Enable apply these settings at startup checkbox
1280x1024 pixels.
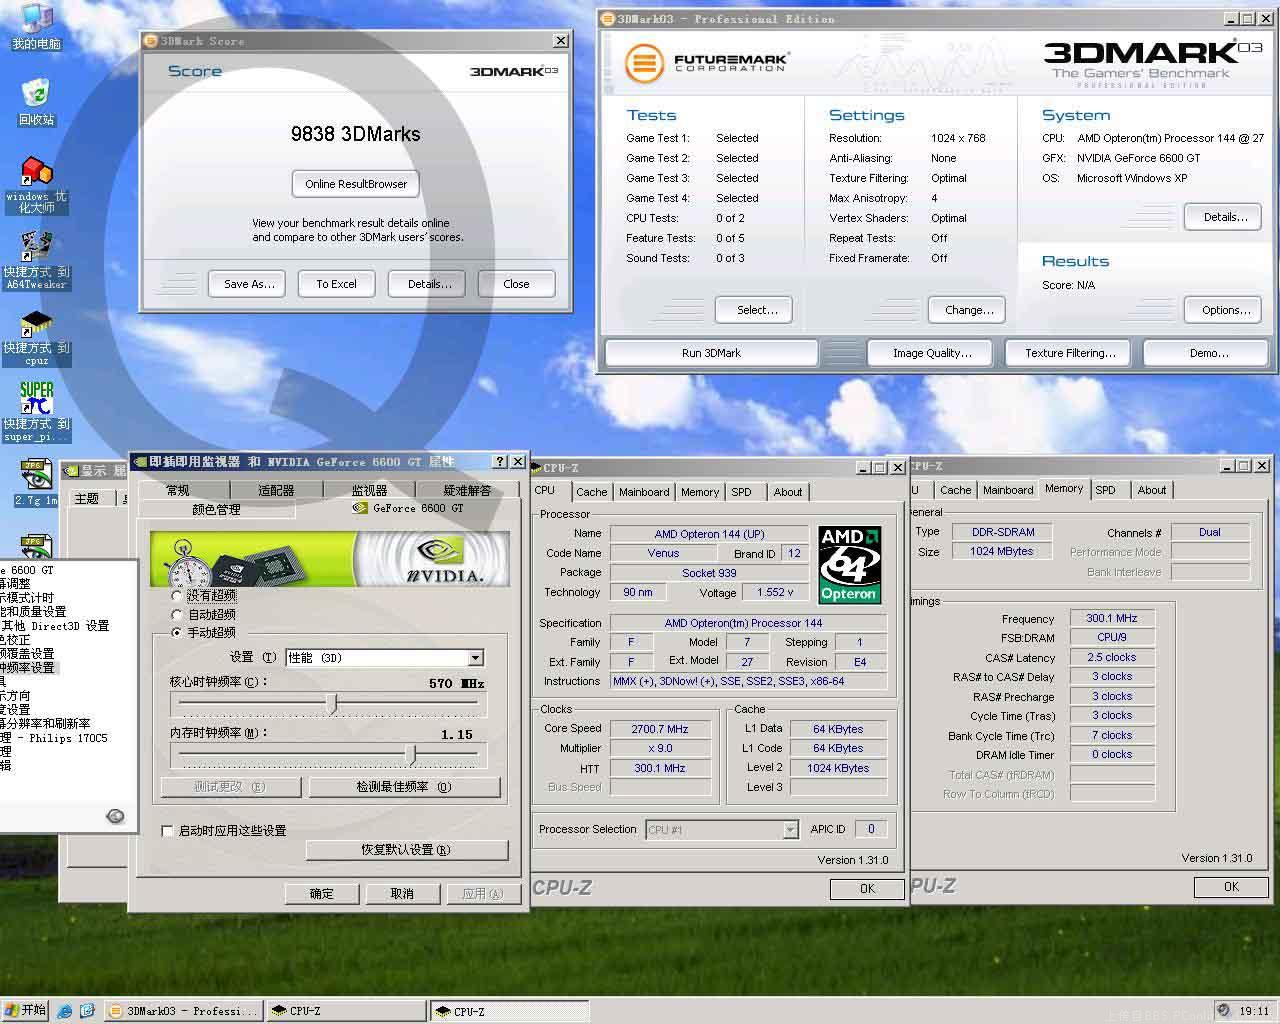[x=167, y=830]
